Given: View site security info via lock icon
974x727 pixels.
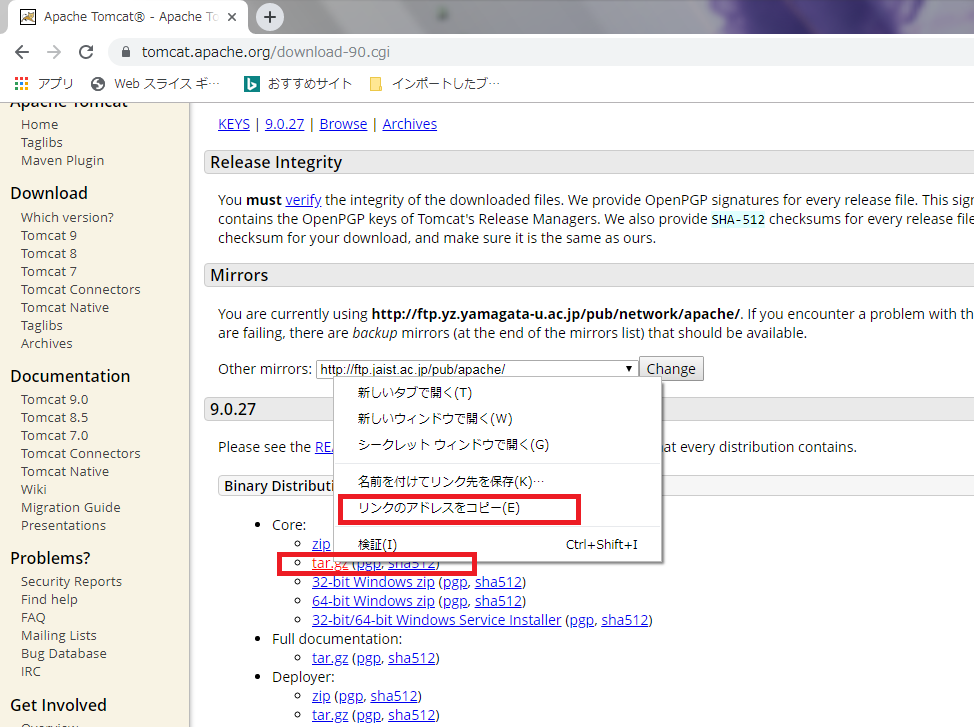Looking at the screenshot, I should click(125, 52).
